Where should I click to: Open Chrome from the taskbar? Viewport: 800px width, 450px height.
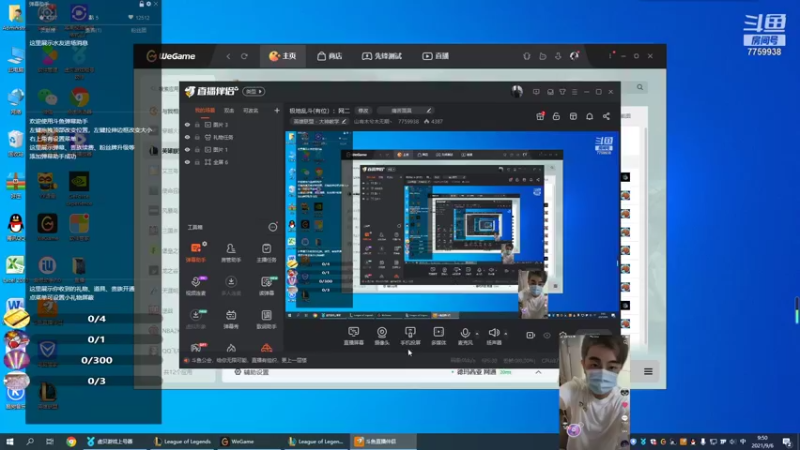click(x=71, y=441)
